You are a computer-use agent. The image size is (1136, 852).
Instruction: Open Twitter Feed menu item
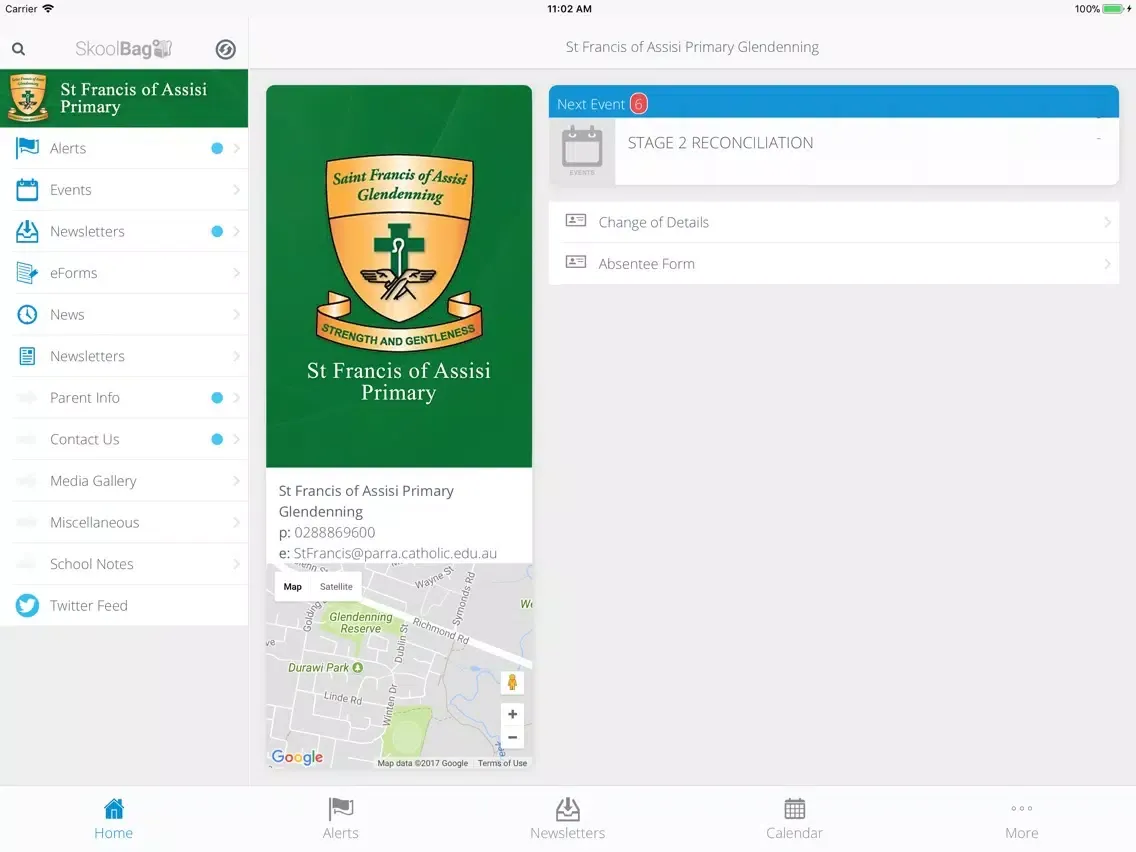pyautogui.click(x=124, y=606)
